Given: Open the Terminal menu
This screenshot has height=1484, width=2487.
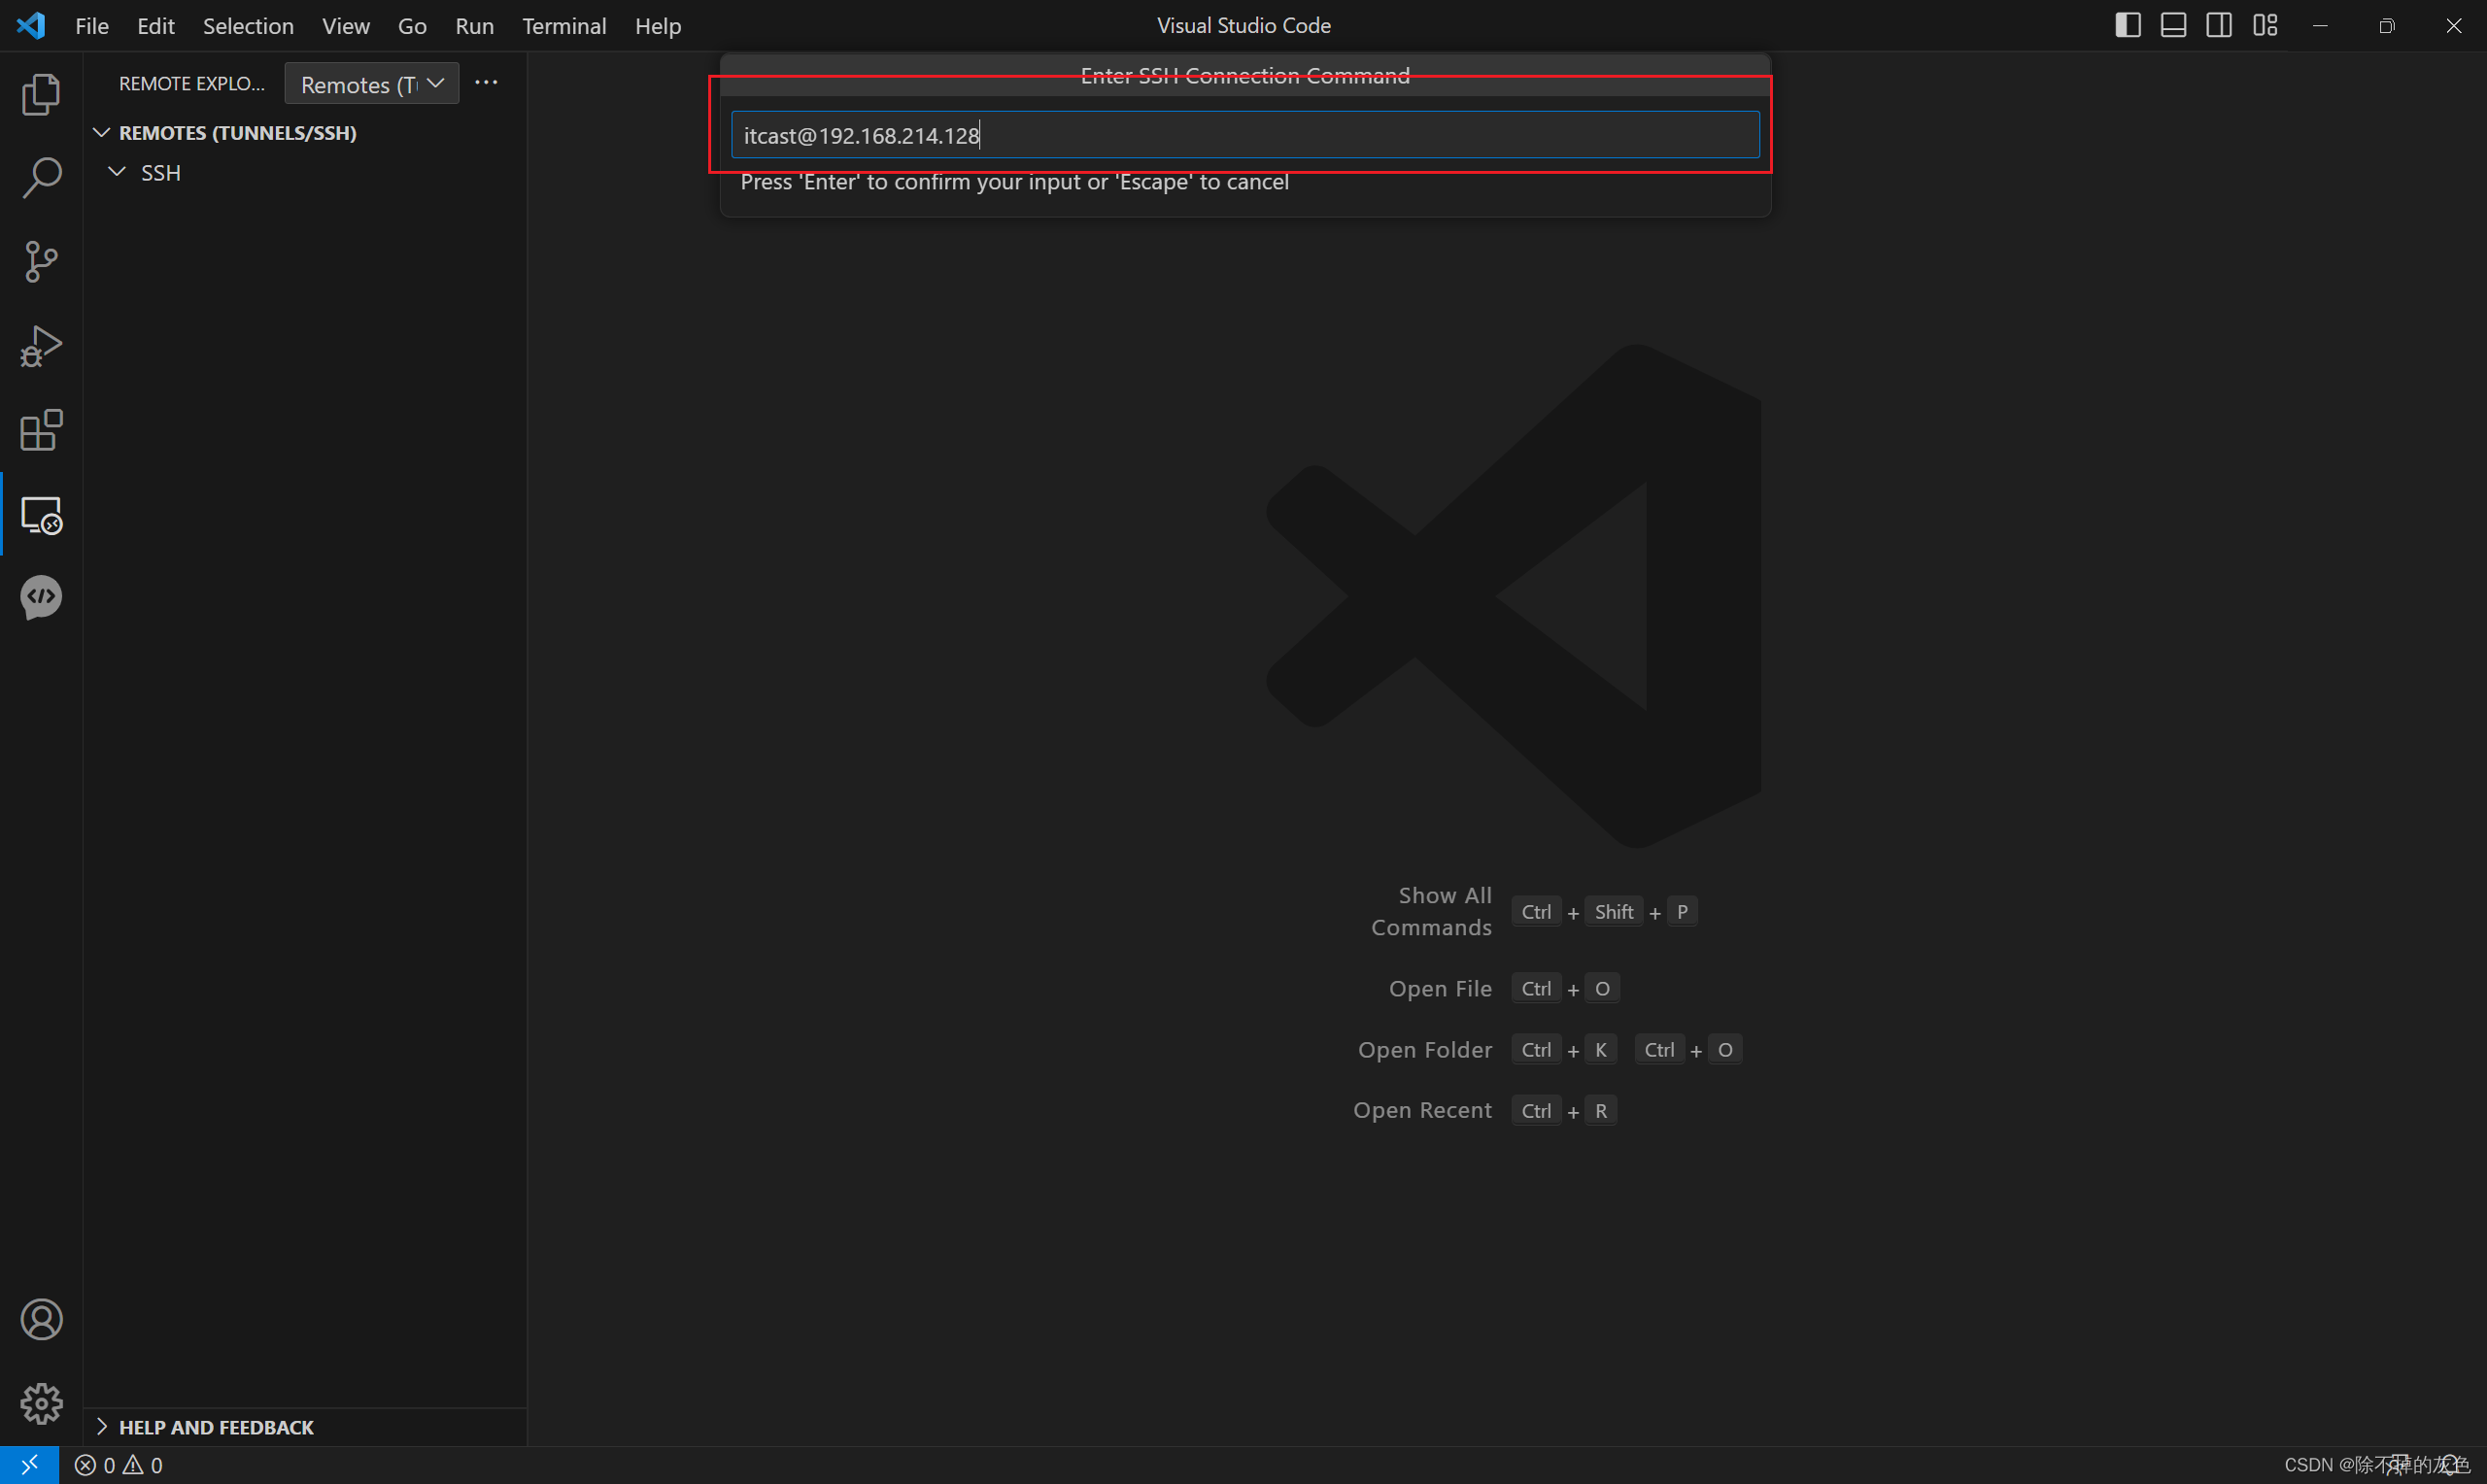Looking at the screenshot, I should coord(564,26).
